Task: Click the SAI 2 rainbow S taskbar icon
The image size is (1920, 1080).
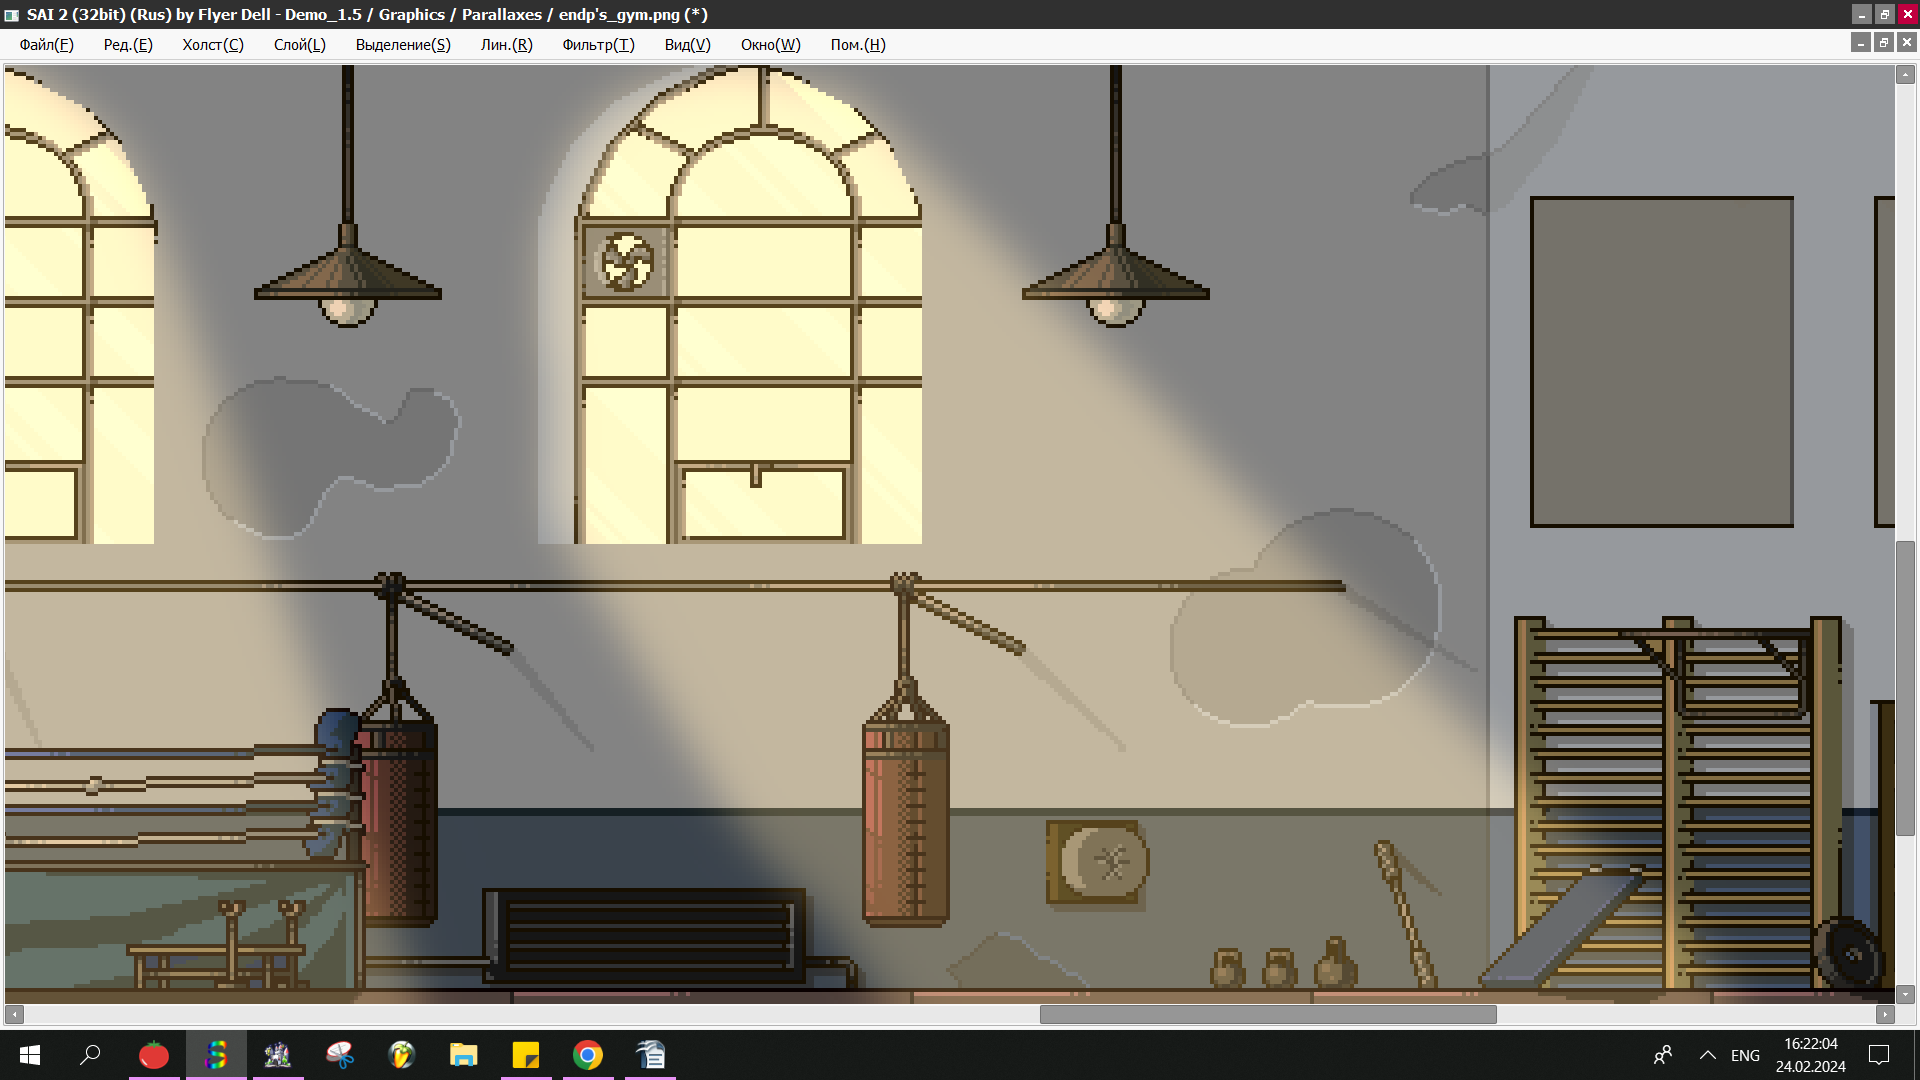Action: coord(216,1055)
